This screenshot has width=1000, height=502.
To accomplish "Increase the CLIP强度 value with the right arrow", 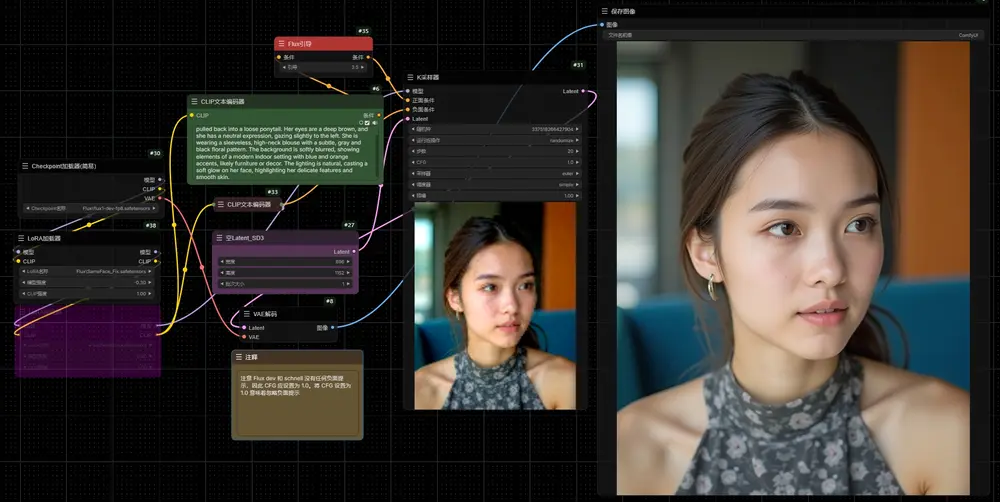I will (151, 293).
